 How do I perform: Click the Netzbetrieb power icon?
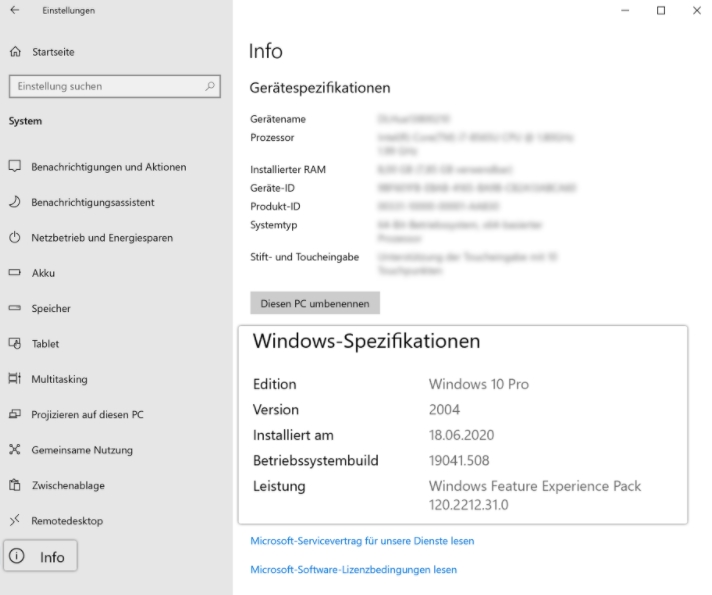point(15,237)
